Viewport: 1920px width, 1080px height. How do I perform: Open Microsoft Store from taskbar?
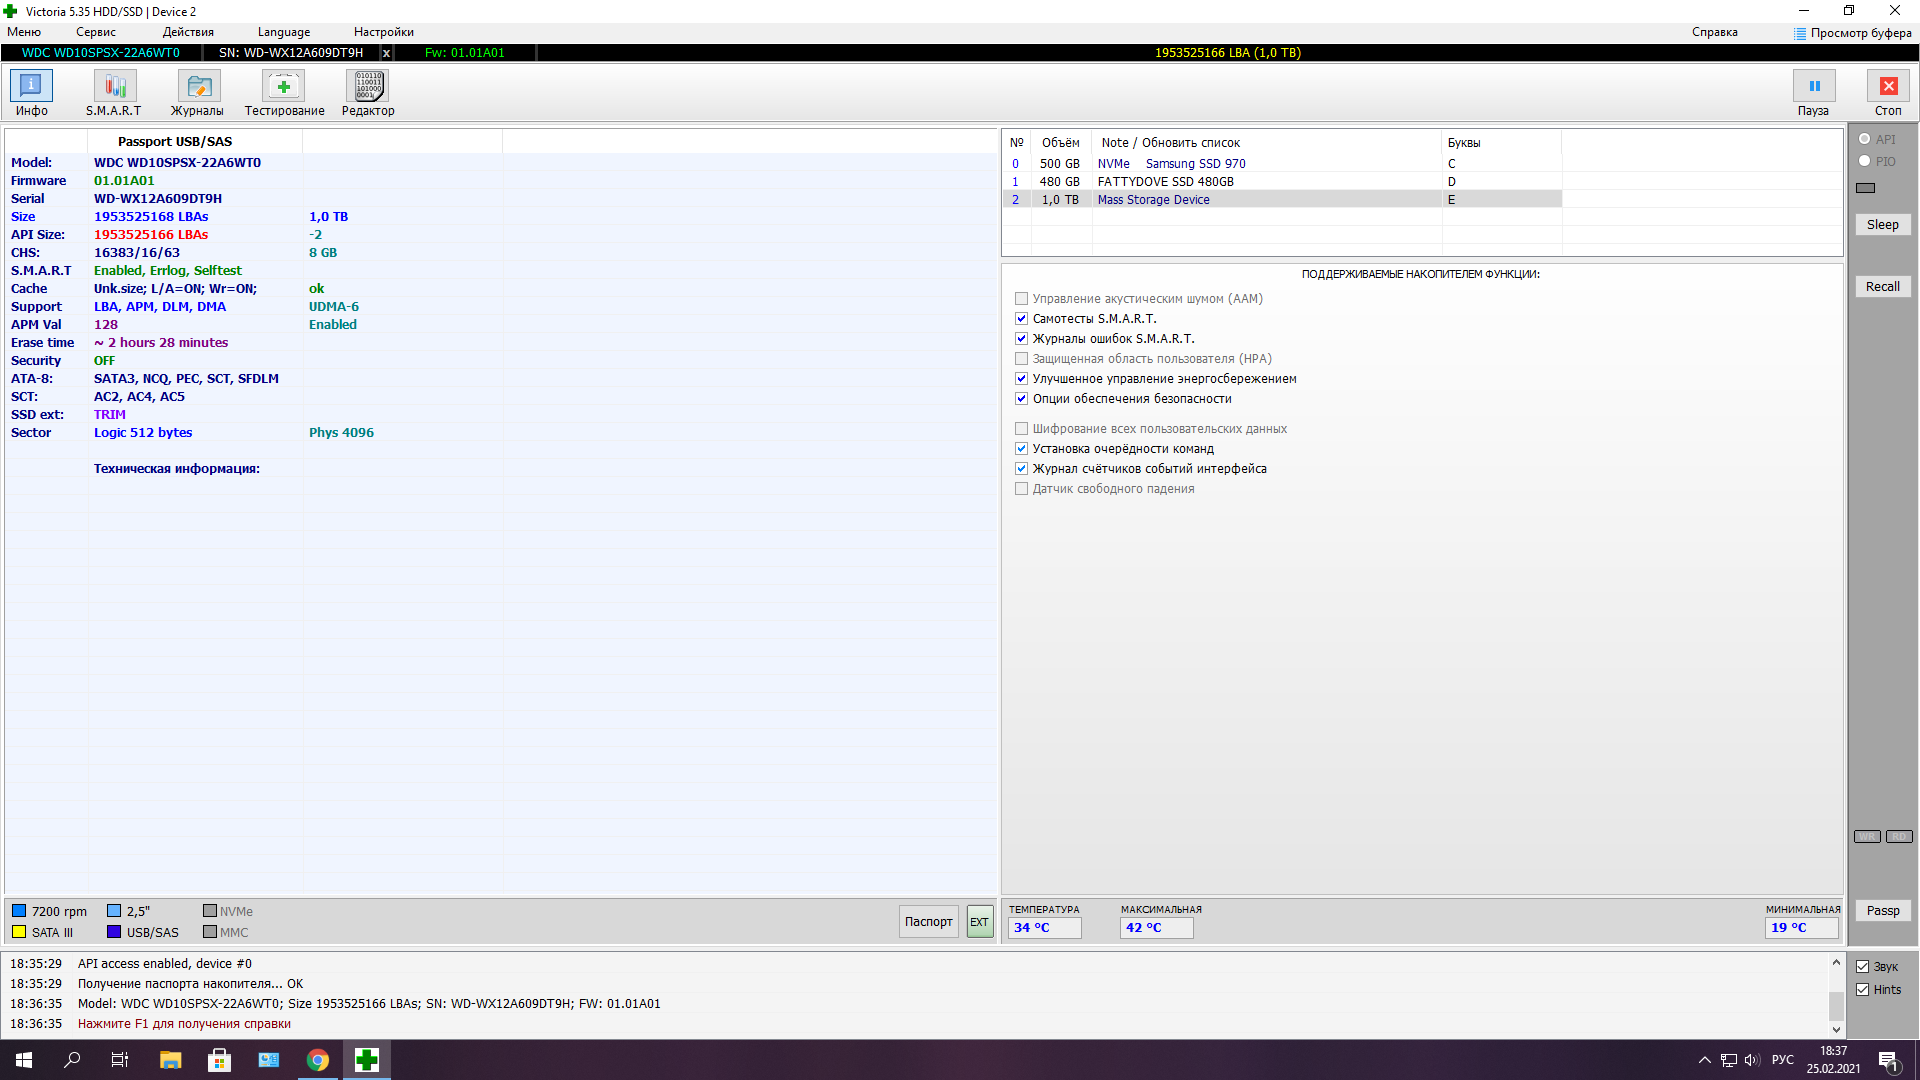(219, 1060)
